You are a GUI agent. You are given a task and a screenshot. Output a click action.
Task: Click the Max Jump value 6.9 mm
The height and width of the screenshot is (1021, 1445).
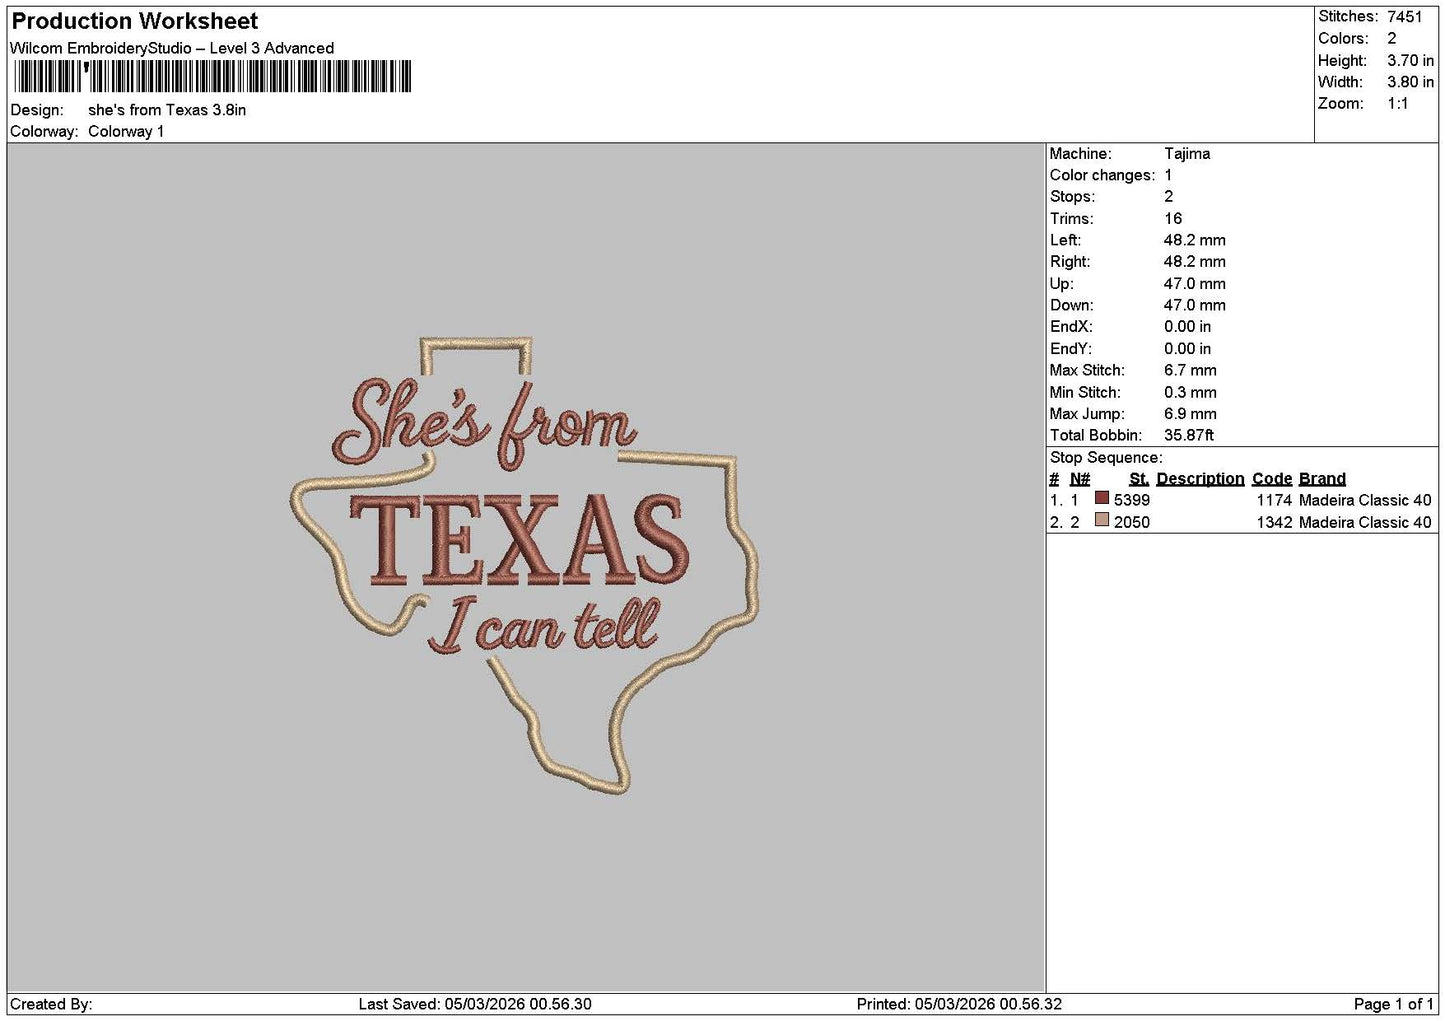point(1190,414)
